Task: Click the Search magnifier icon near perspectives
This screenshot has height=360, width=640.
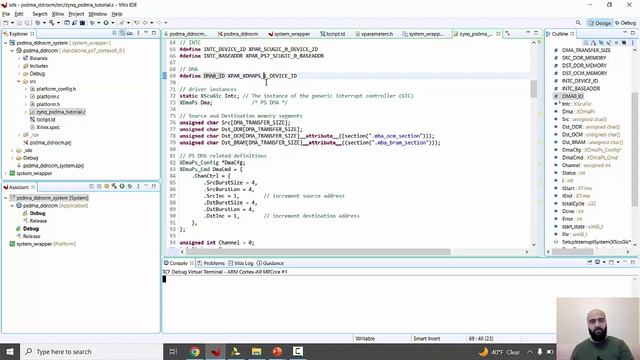Action: tap(578, 23)
